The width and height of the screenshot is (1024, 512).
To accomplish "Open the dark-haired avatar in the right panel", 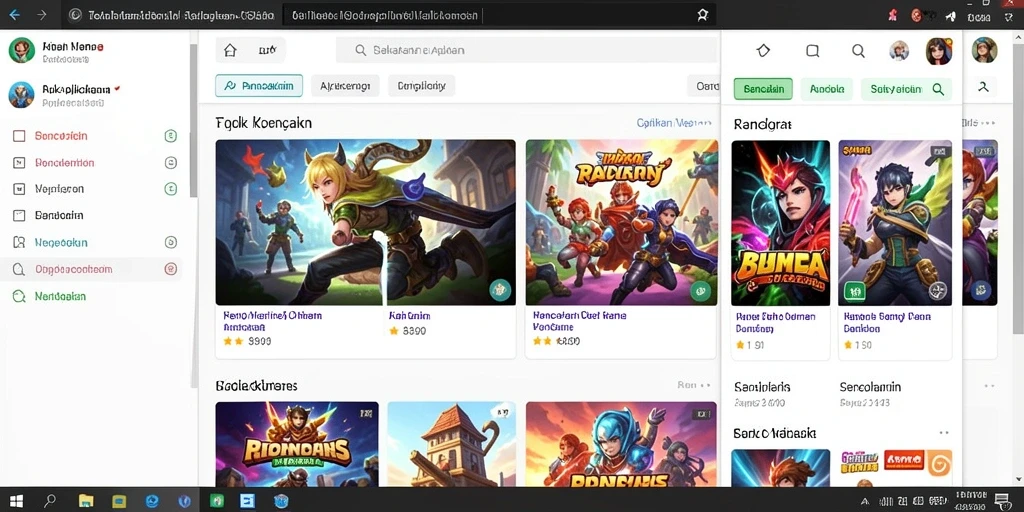I will [938, 50].
